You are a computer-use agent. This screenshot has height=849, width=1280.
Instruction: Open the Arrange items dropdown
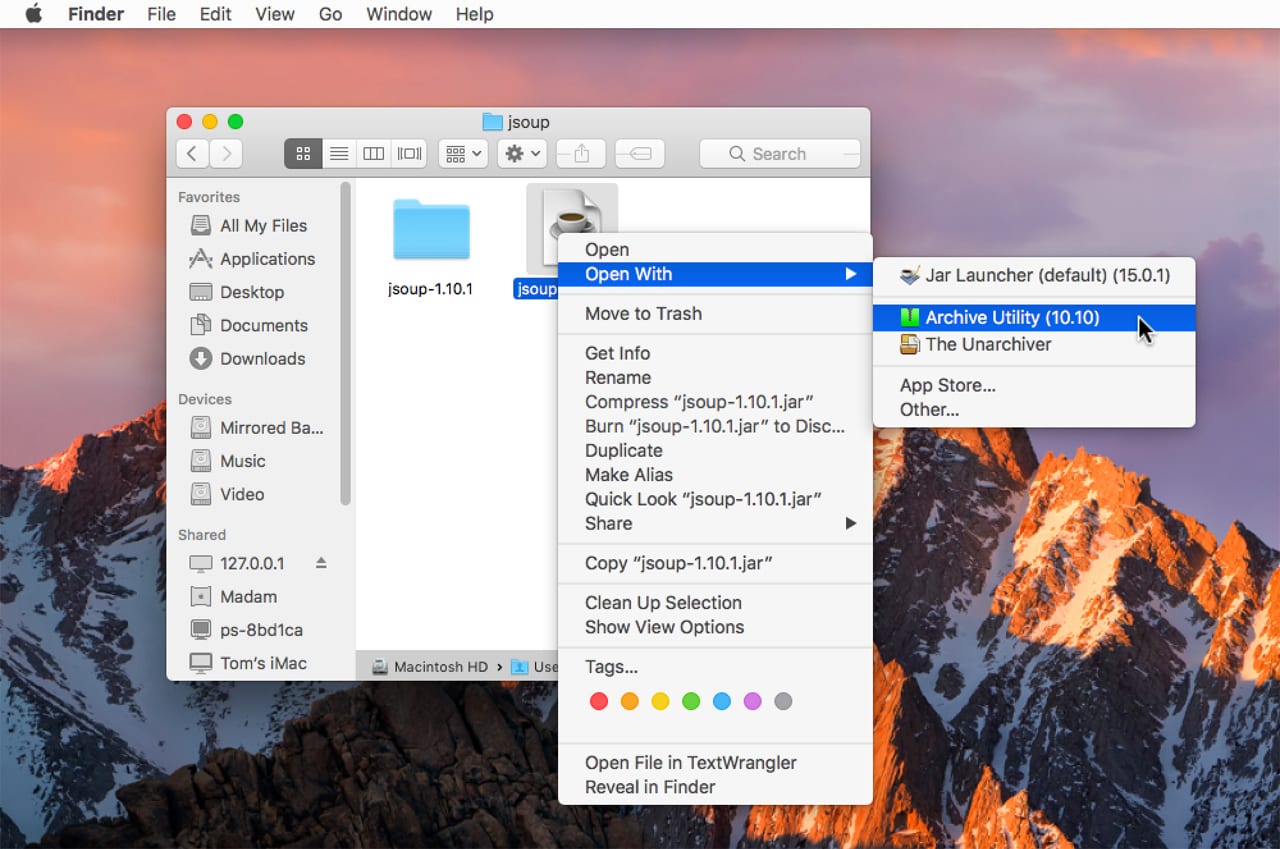tap(462, 154)
